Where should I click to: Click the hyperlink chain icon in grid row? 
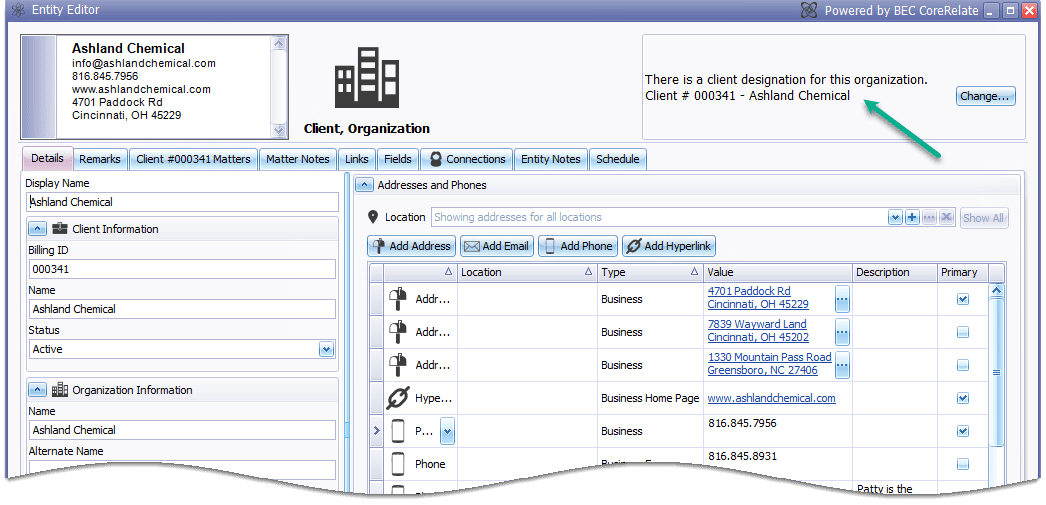(398, 398)
